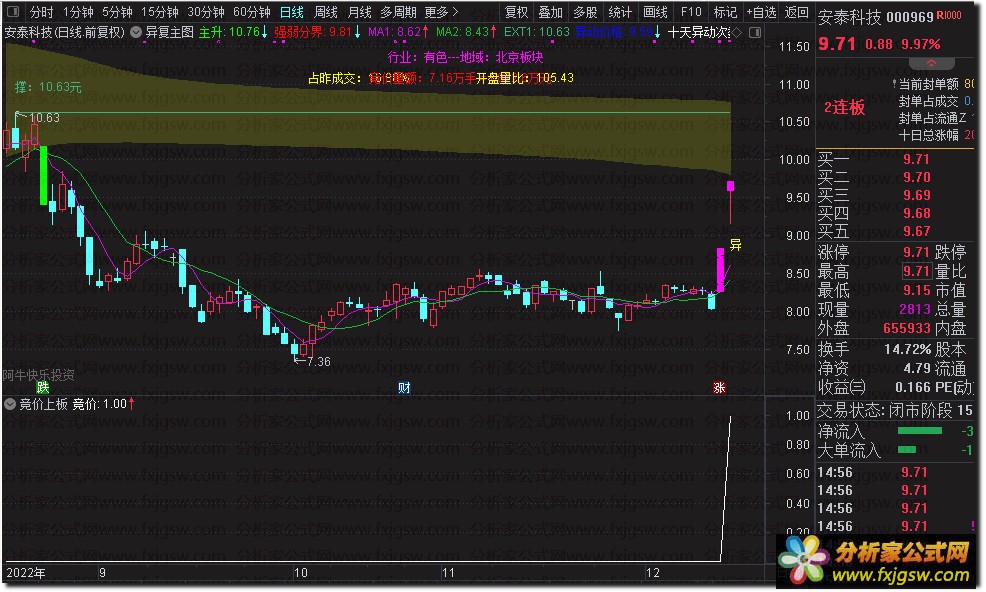Click the MA2: 8.43 indicator value
The width and height of the screenshot is (986, 592).
pyautogui.click(x=462, y=31)
